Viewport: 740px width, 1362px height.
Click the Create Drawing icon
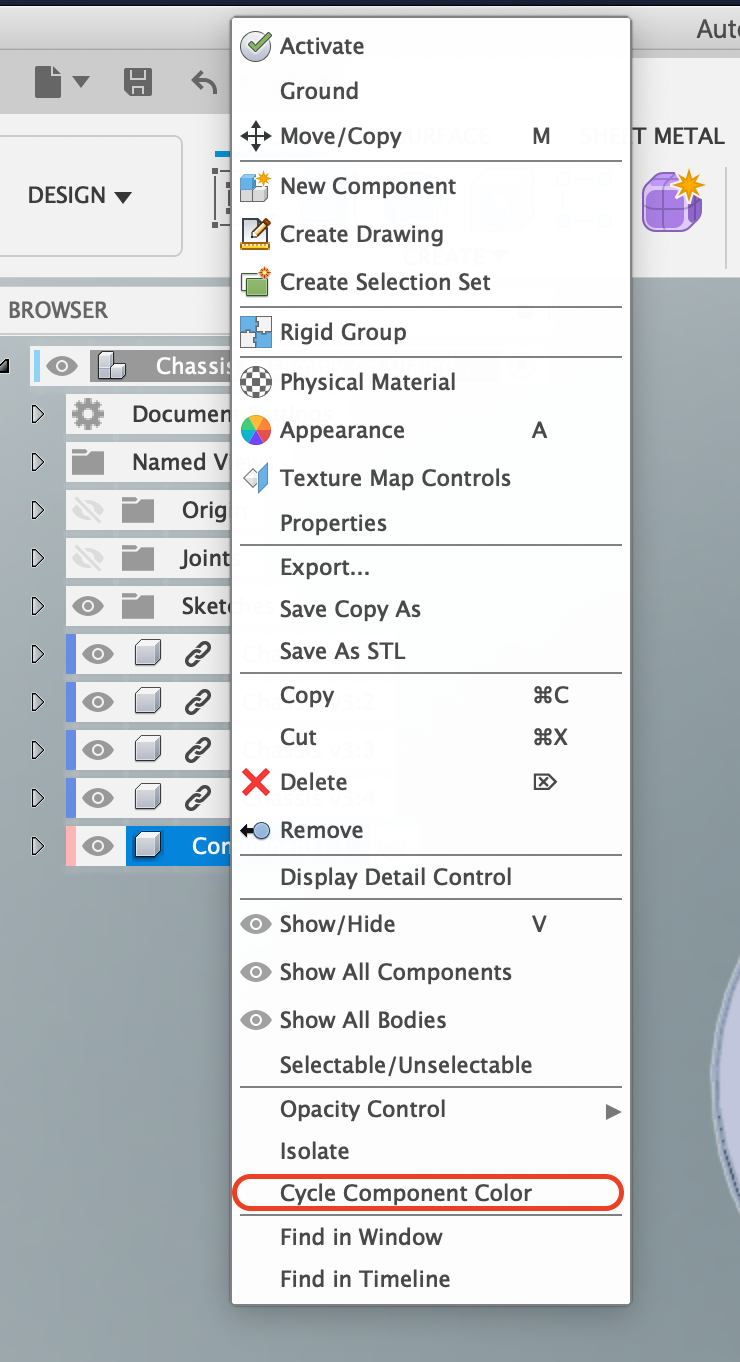coord(257,234)
